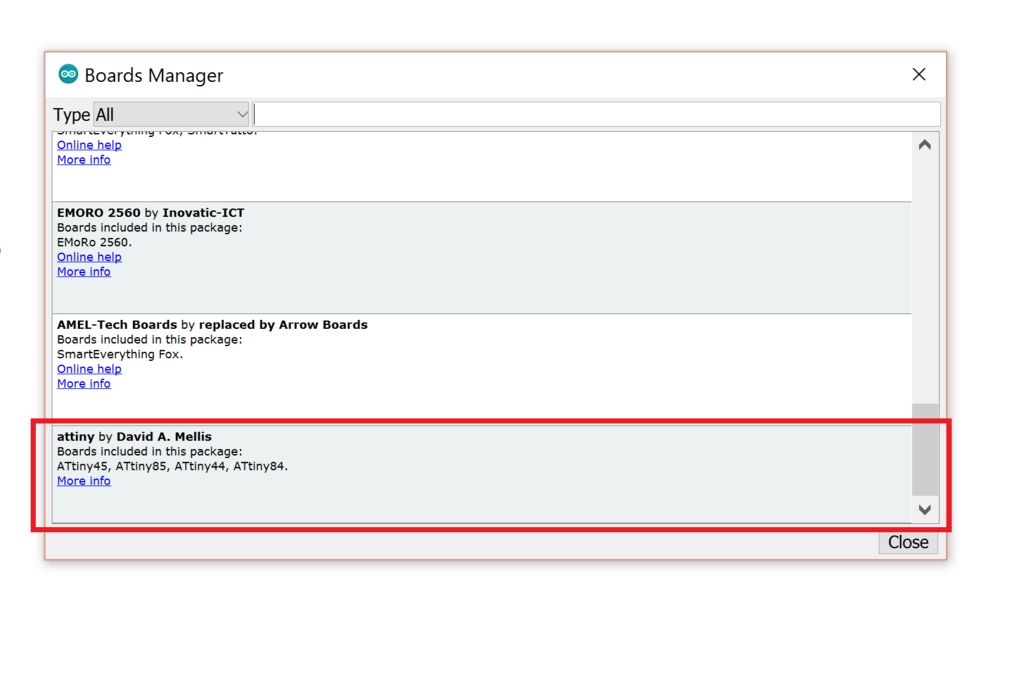The height and width of the screenshot is (673, 1024).
Task: Click the 'Type' label beside the dropdown
Action: click(x=71, y=115)
